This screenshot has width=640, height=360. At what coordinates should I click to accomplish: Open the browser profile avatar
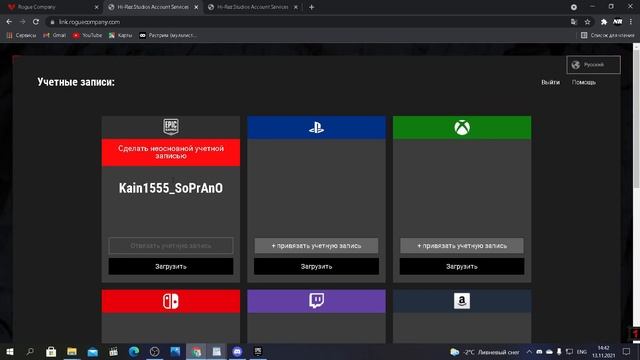tap(618, 22)
